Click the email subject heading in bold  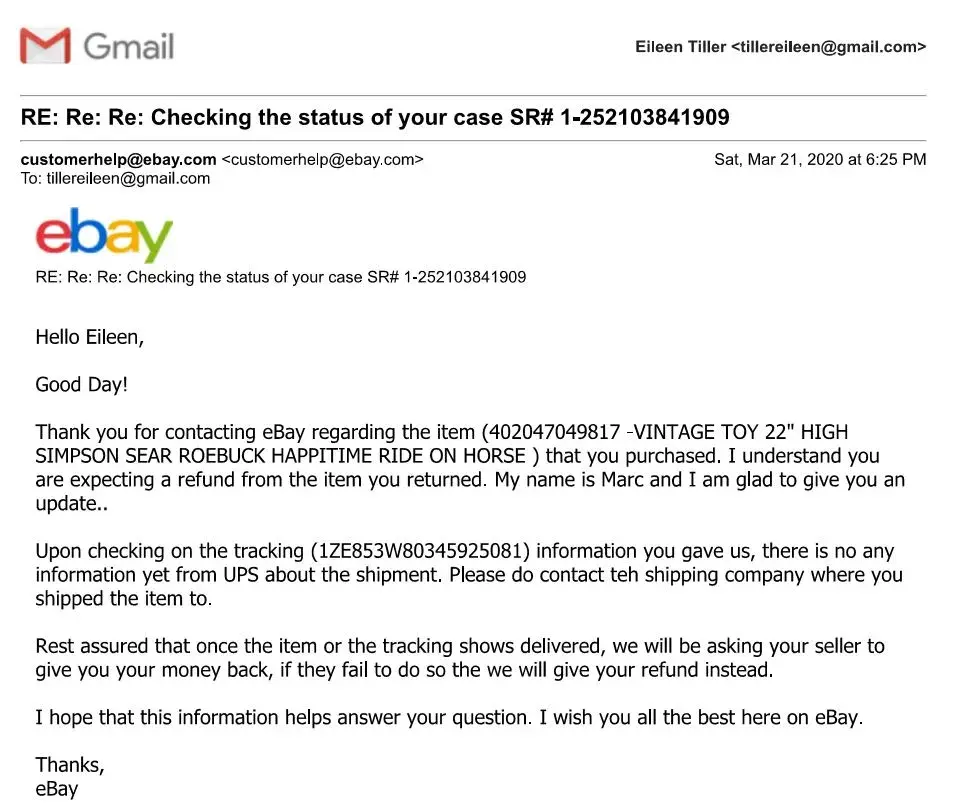pyautogui.click(x=375, y=117)
